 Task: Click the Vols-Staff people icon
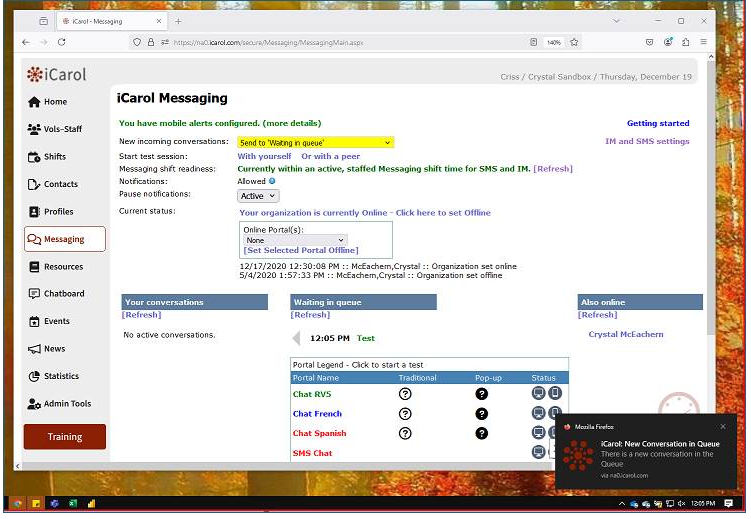click(34, 129)
